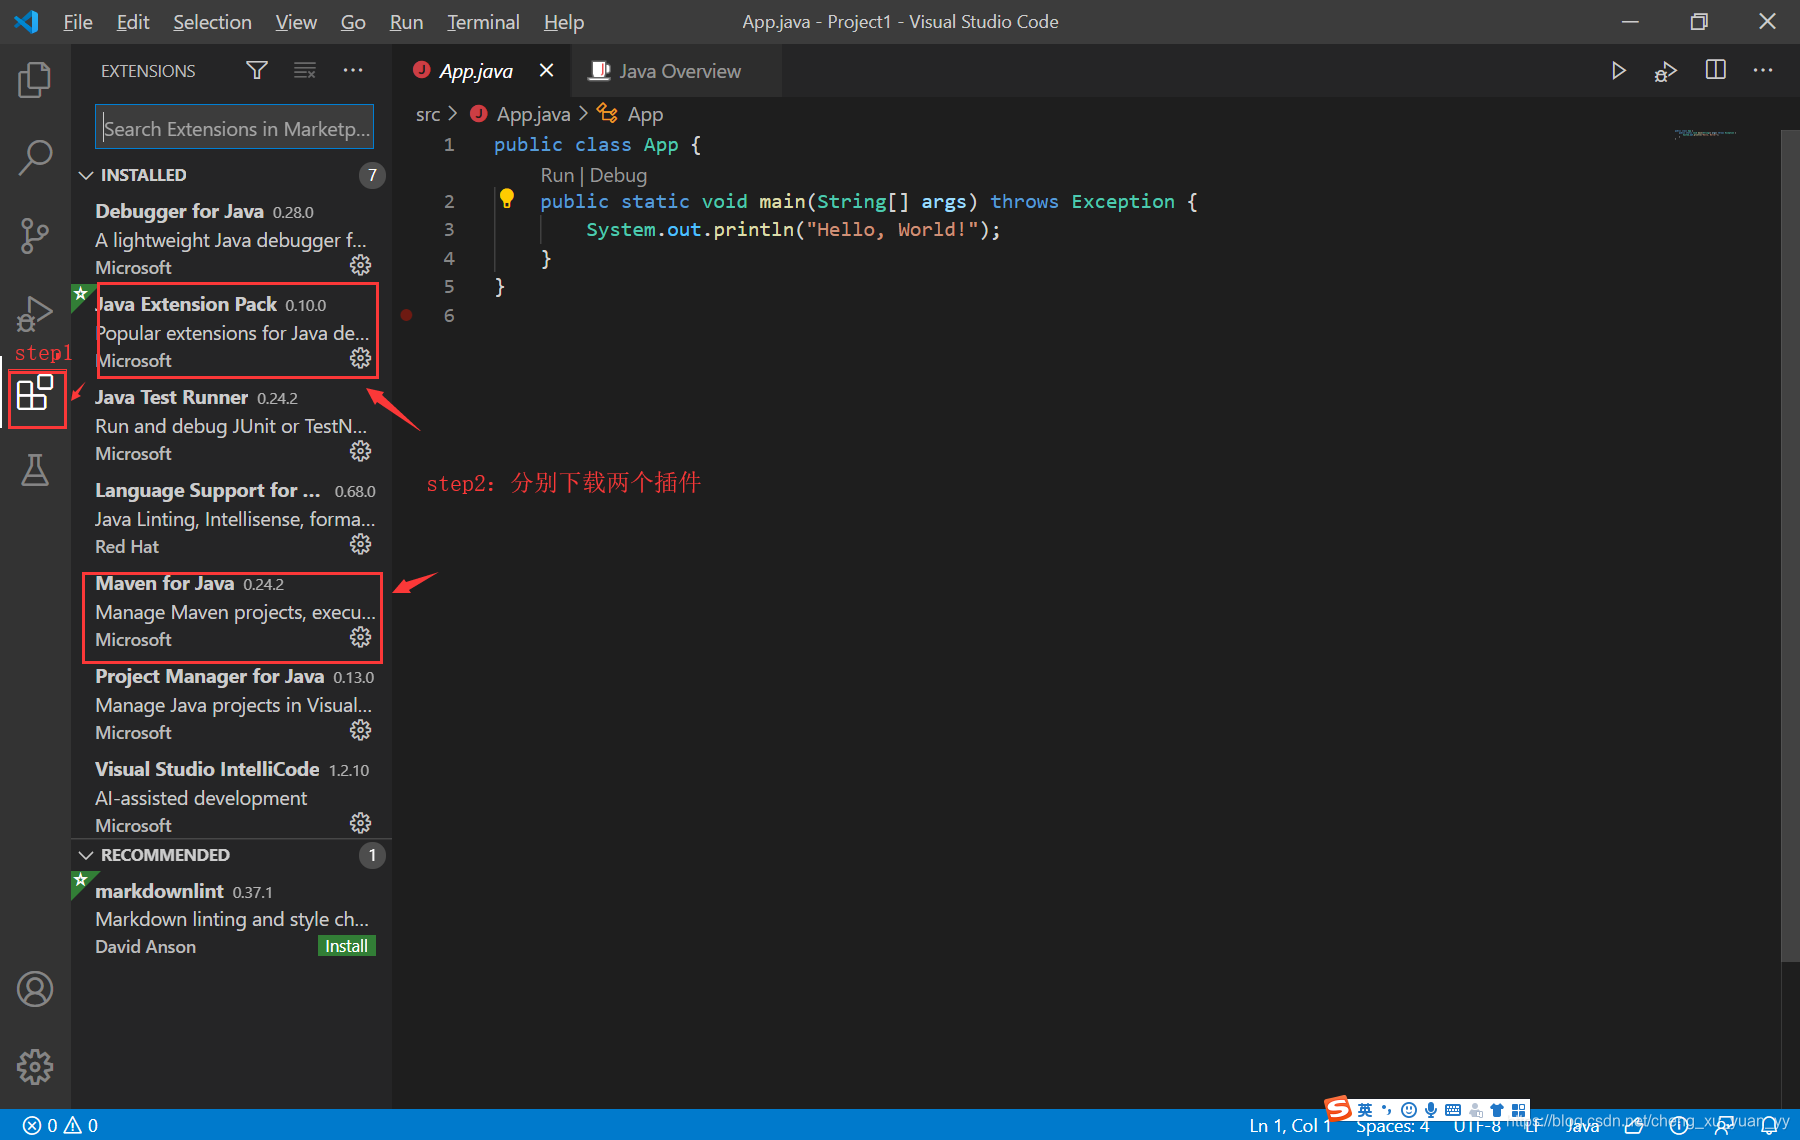Toggle the input method language in taskbar
1800x1140 pixels.
click(x=1366, y=1108)
